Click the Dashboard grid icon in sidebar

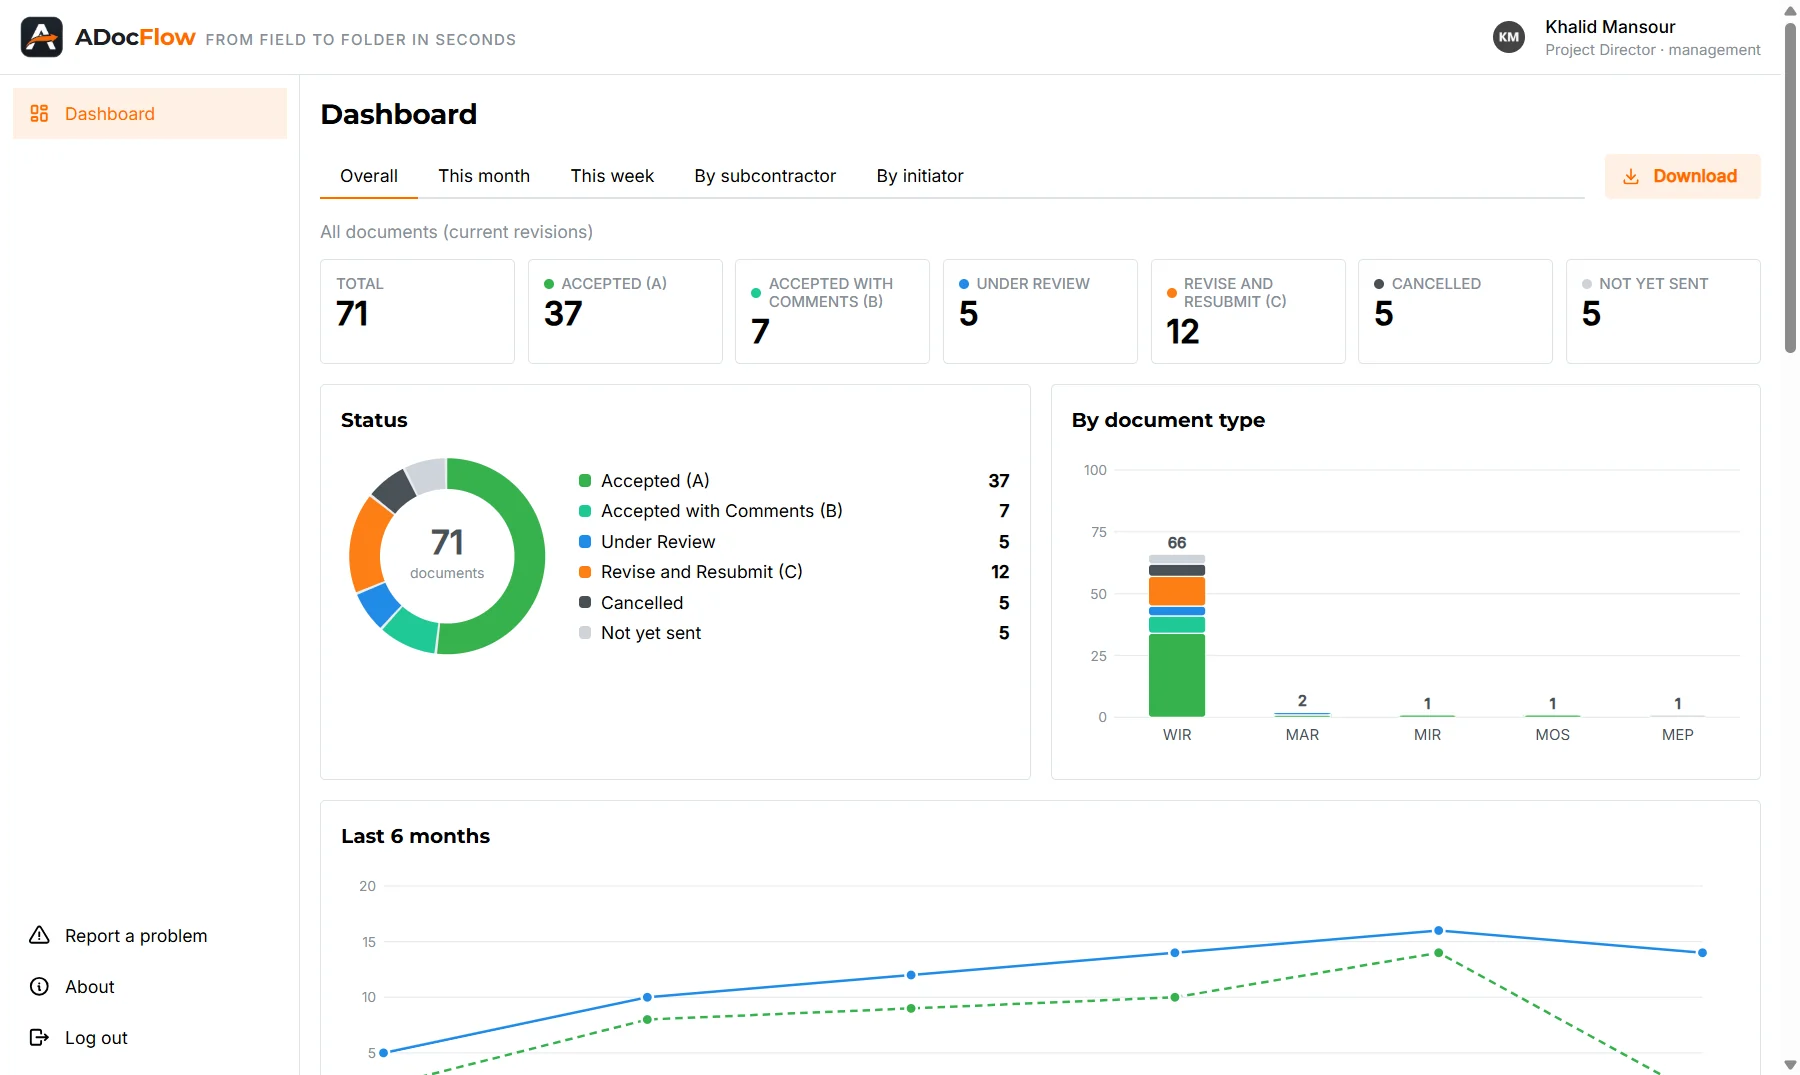point(39,114)
